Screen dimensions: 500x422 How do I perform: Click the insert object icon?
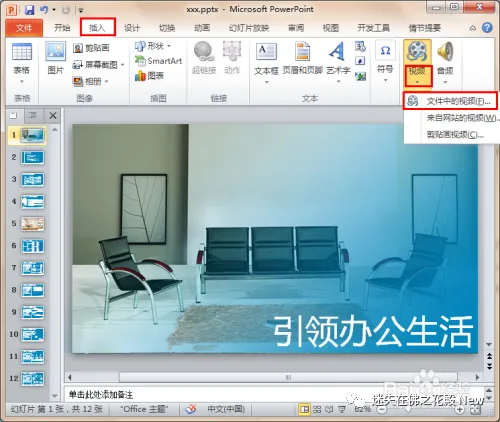coord(360,76)
